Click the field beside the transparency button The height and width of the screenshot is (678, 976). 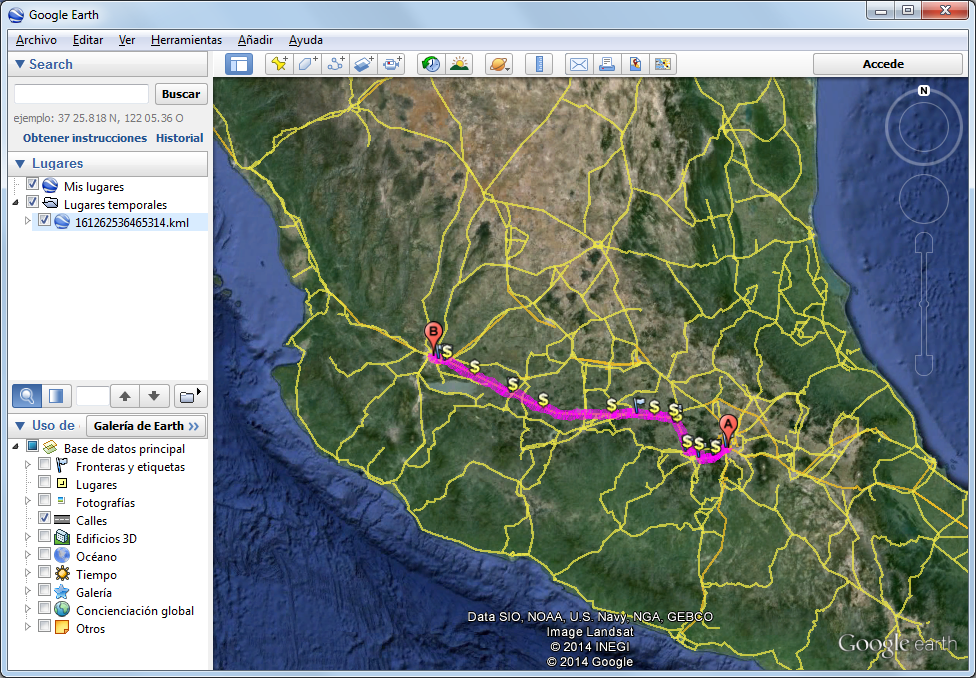(92, 396)
